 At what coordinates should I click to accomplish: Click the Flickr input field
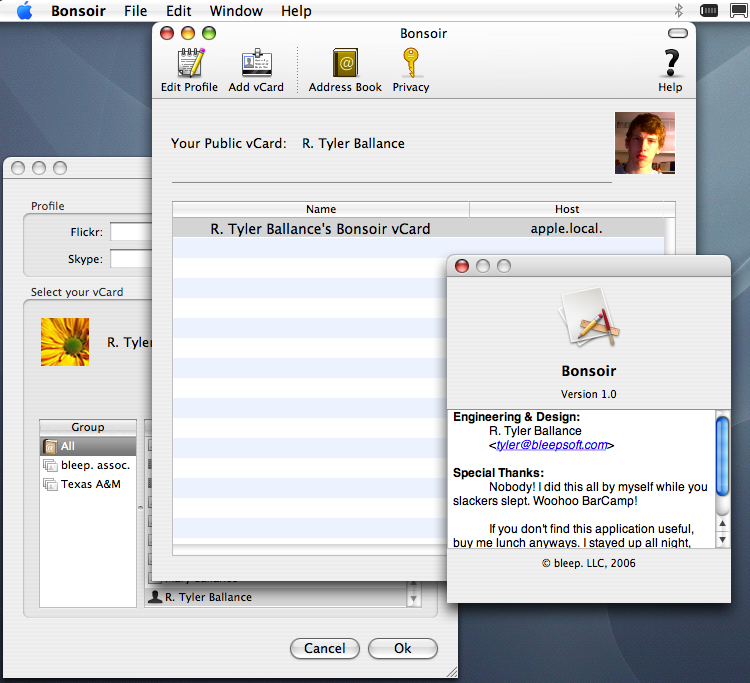pos(131,232)
